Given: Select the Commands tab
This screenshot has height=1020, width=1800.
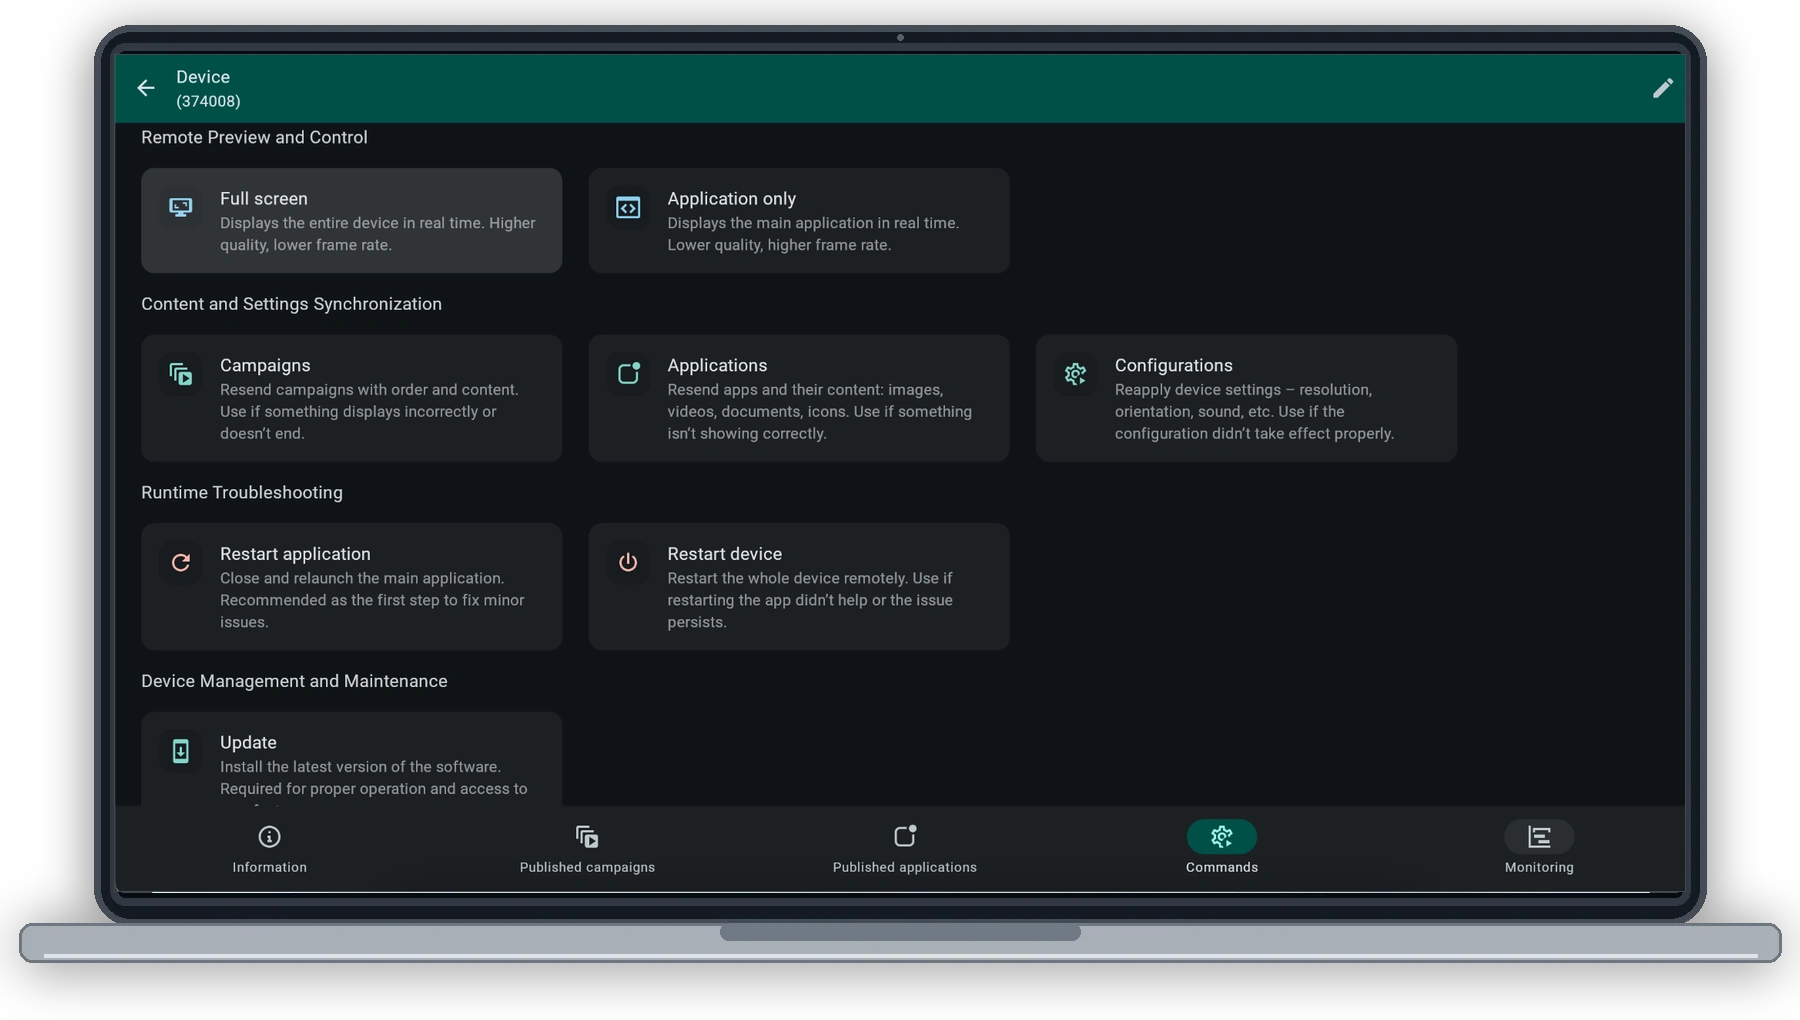Looking at the screenshot, I should 1222,849.
